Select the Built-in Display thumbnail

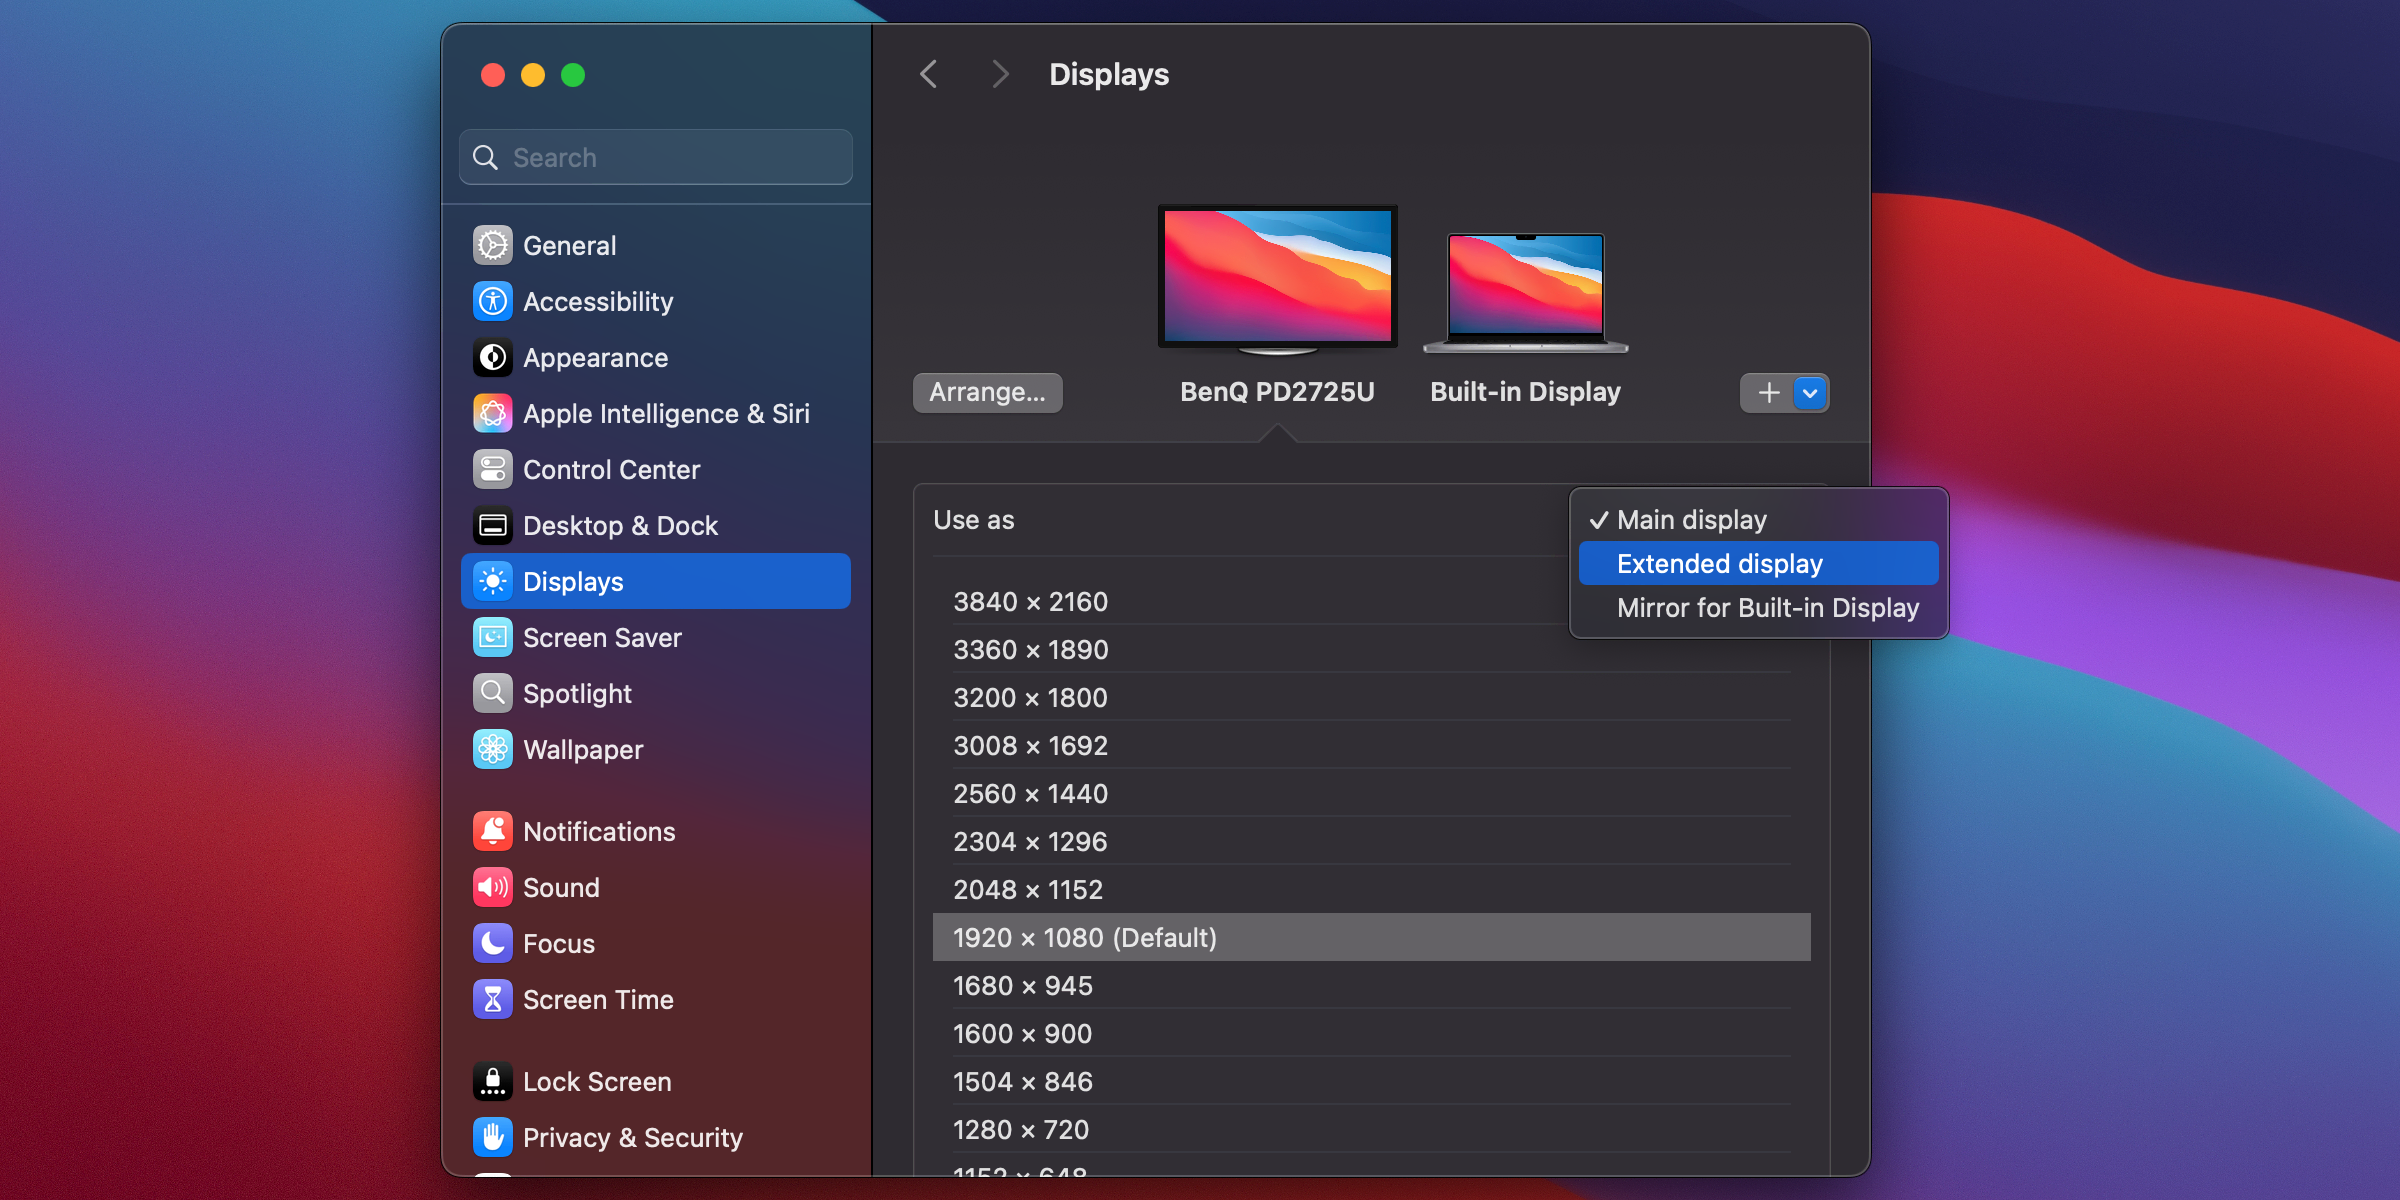click(x=1524, y=290)
